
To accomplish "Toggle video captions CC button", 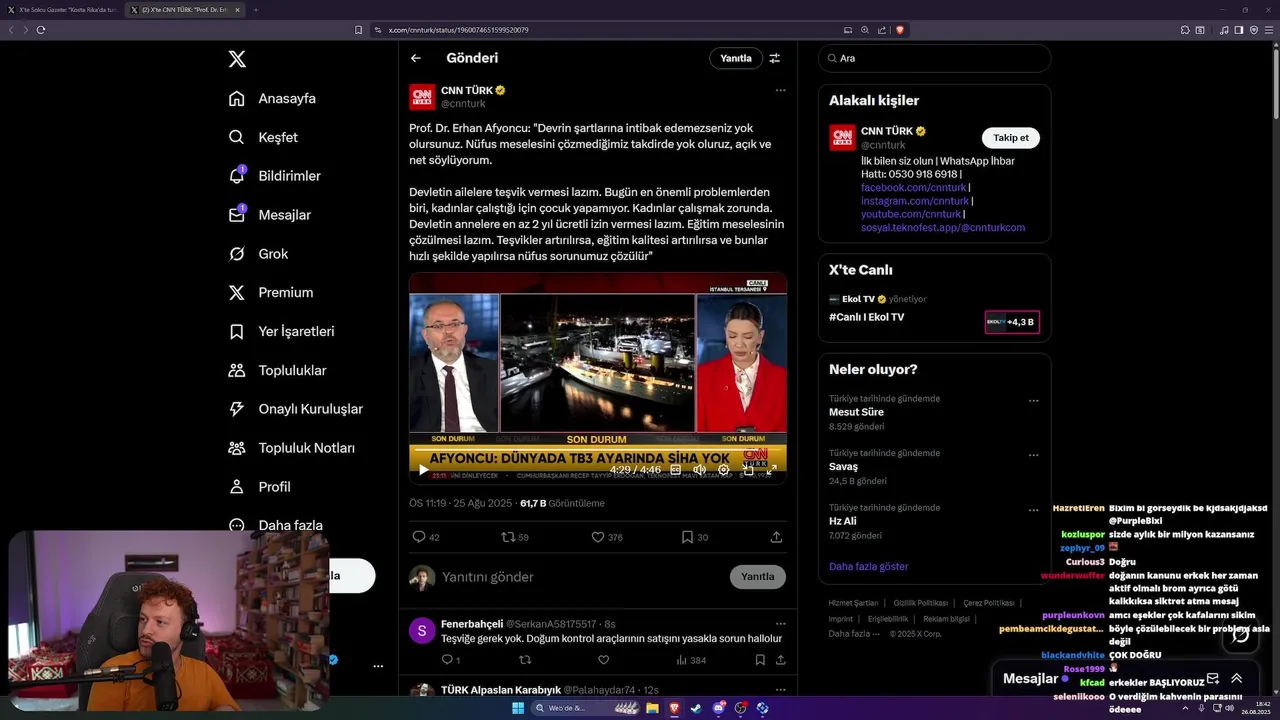I will point(676,469).
